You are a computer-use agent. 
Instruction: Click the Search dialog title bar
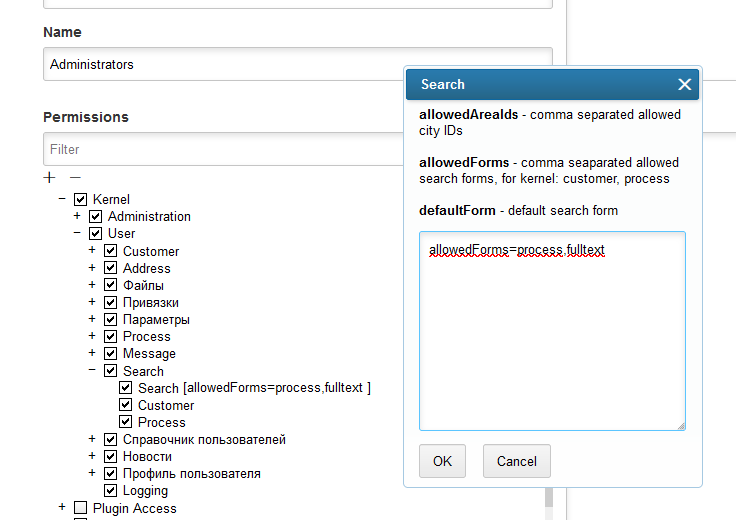click(552, 84)
